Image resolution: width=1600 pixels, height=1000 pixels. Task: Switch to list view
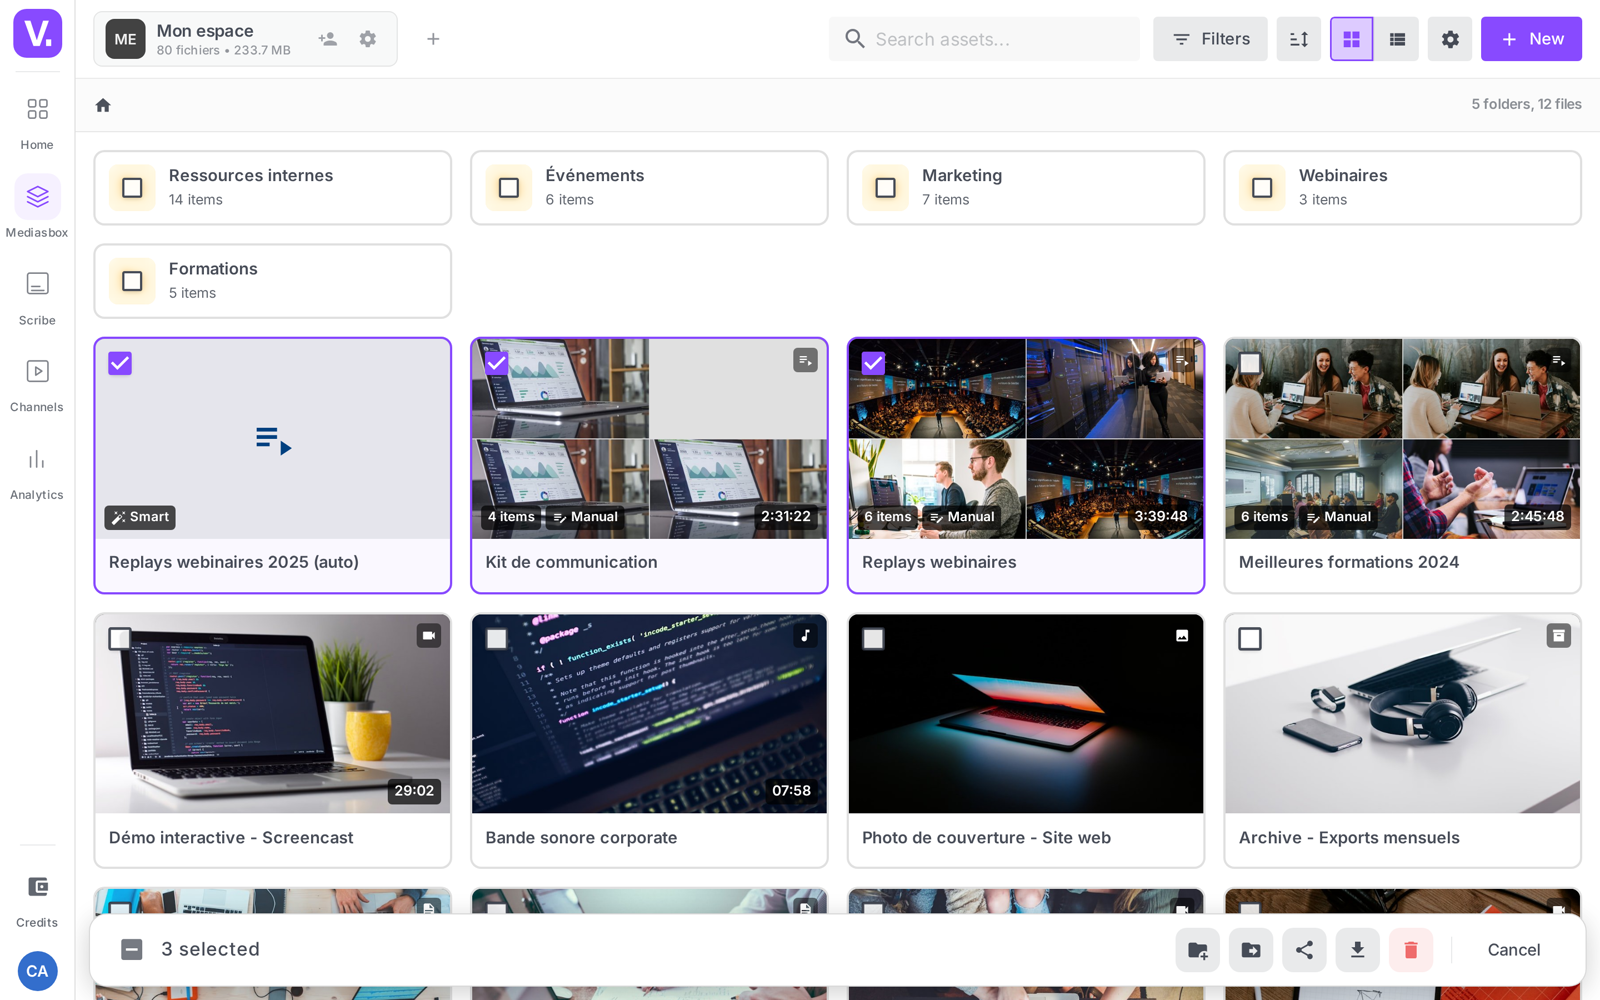click(x=1397, y=39)
